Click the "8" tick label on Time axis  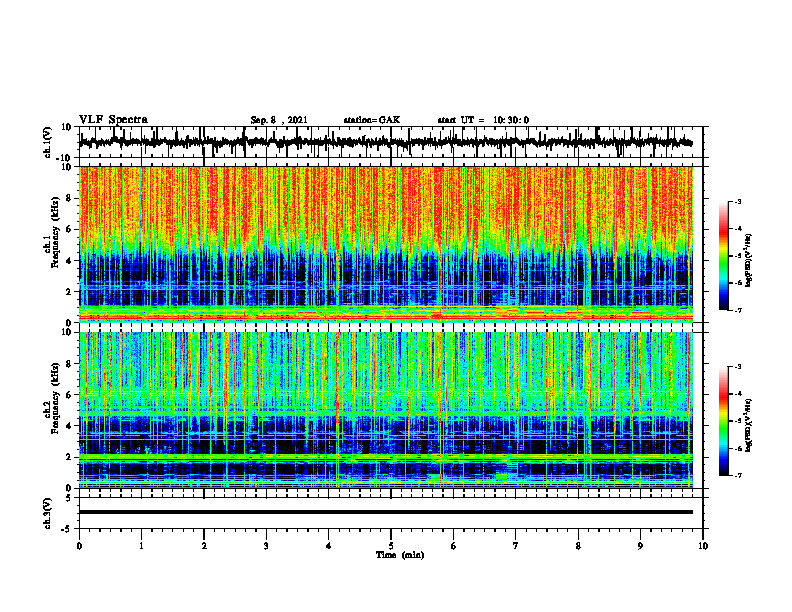[x=578, y=546]
